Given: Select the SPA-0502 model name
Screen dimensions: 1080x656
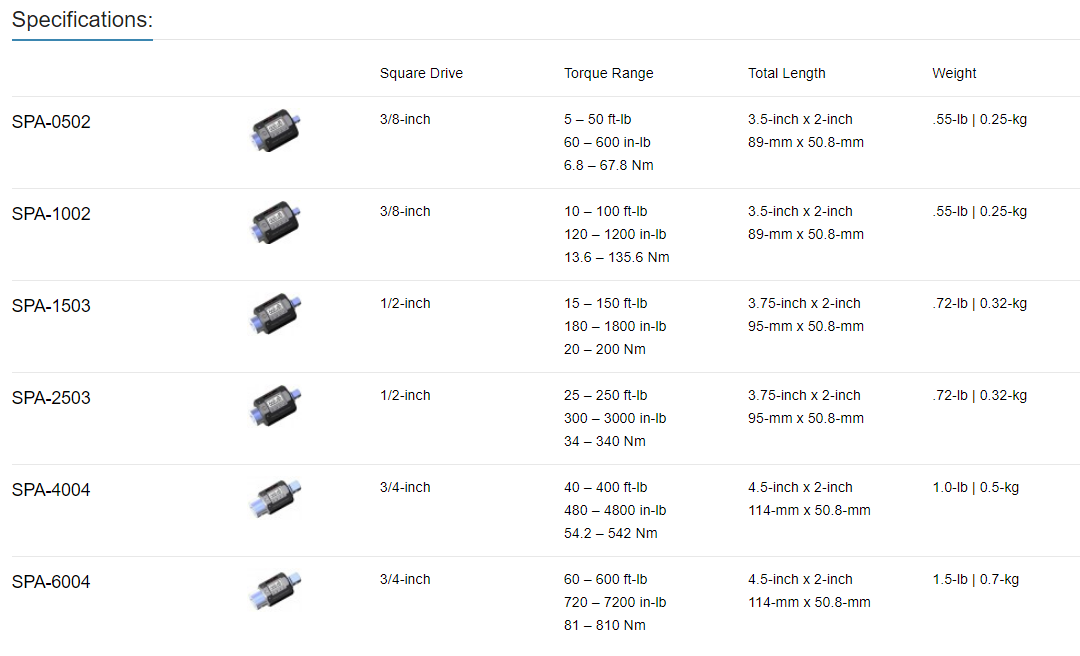Looking at the screenshot, I should click(51, 122).
